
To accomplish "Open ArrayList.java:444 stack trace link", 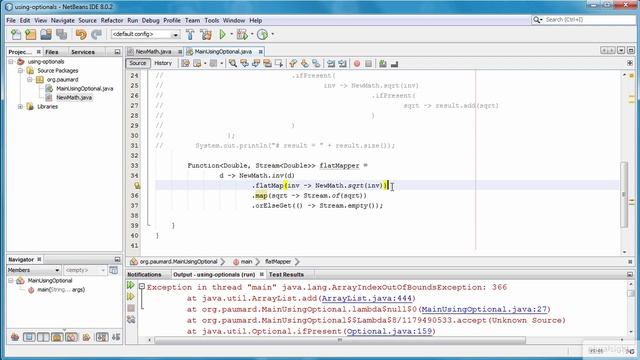I will 367,298.
